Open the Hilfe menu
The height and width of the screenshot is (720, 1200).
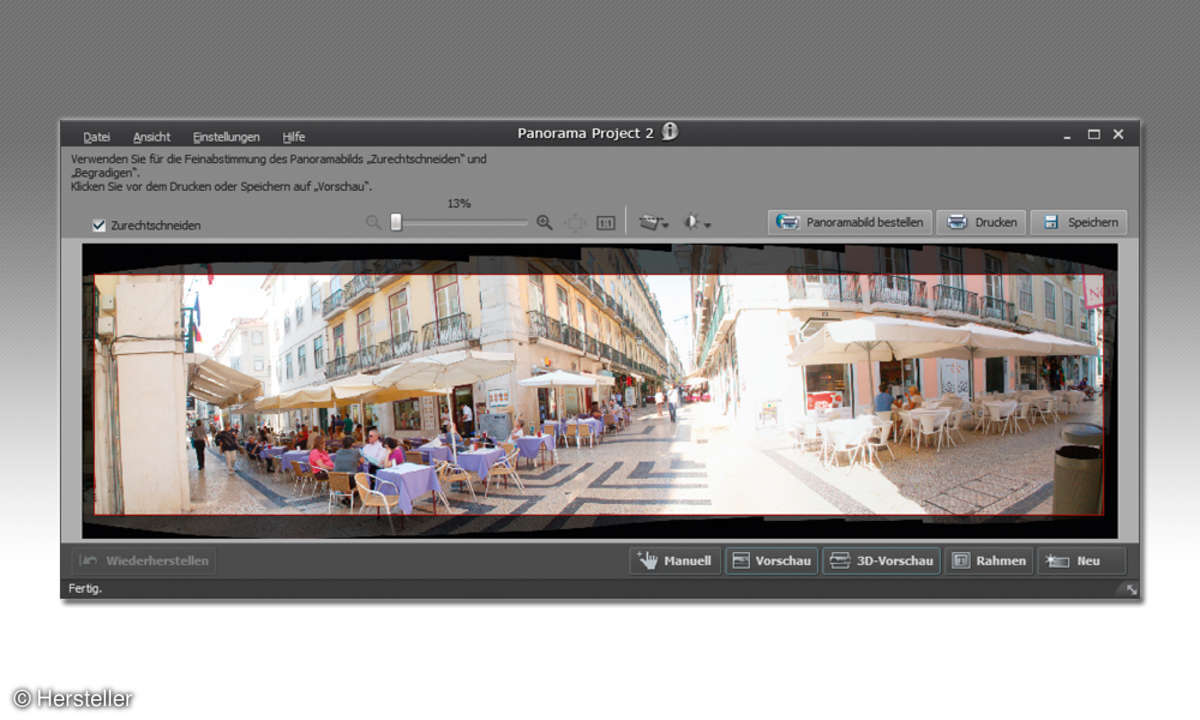click(x=294, y=137)
